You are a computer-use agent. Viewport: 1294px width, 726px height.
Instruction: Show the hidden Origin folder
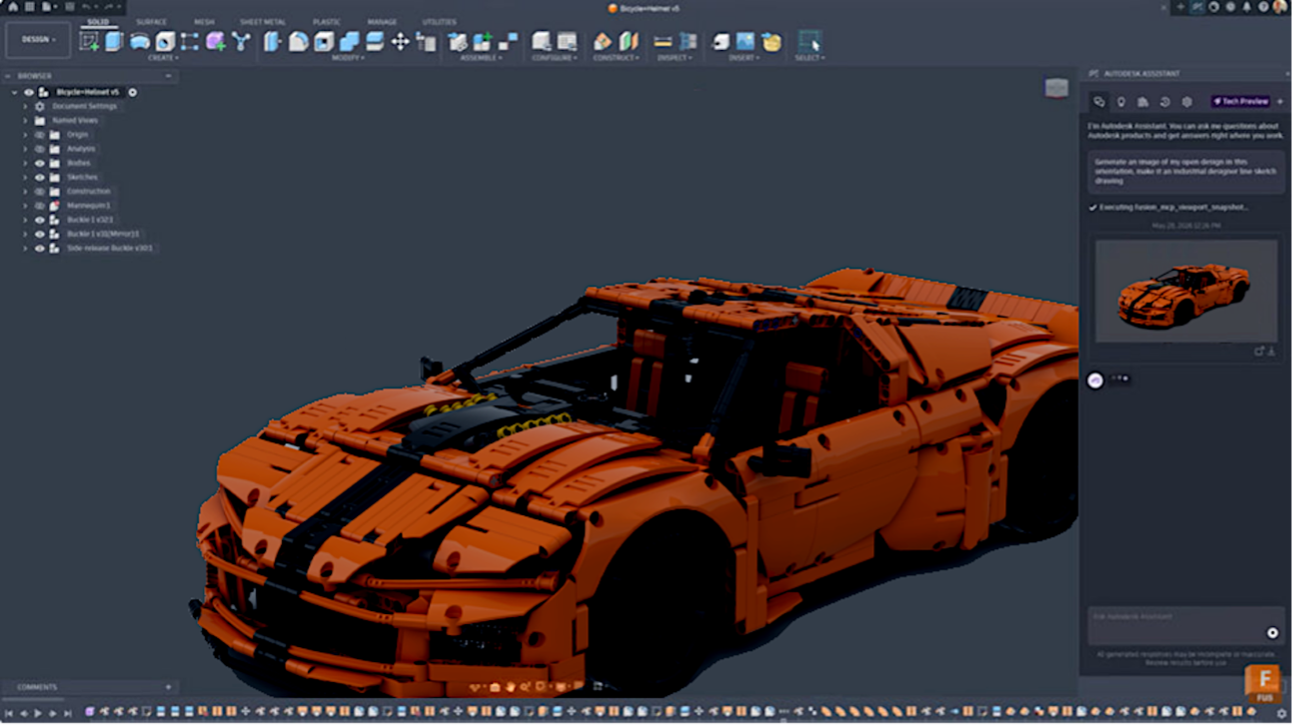click(x=40, y=134)
